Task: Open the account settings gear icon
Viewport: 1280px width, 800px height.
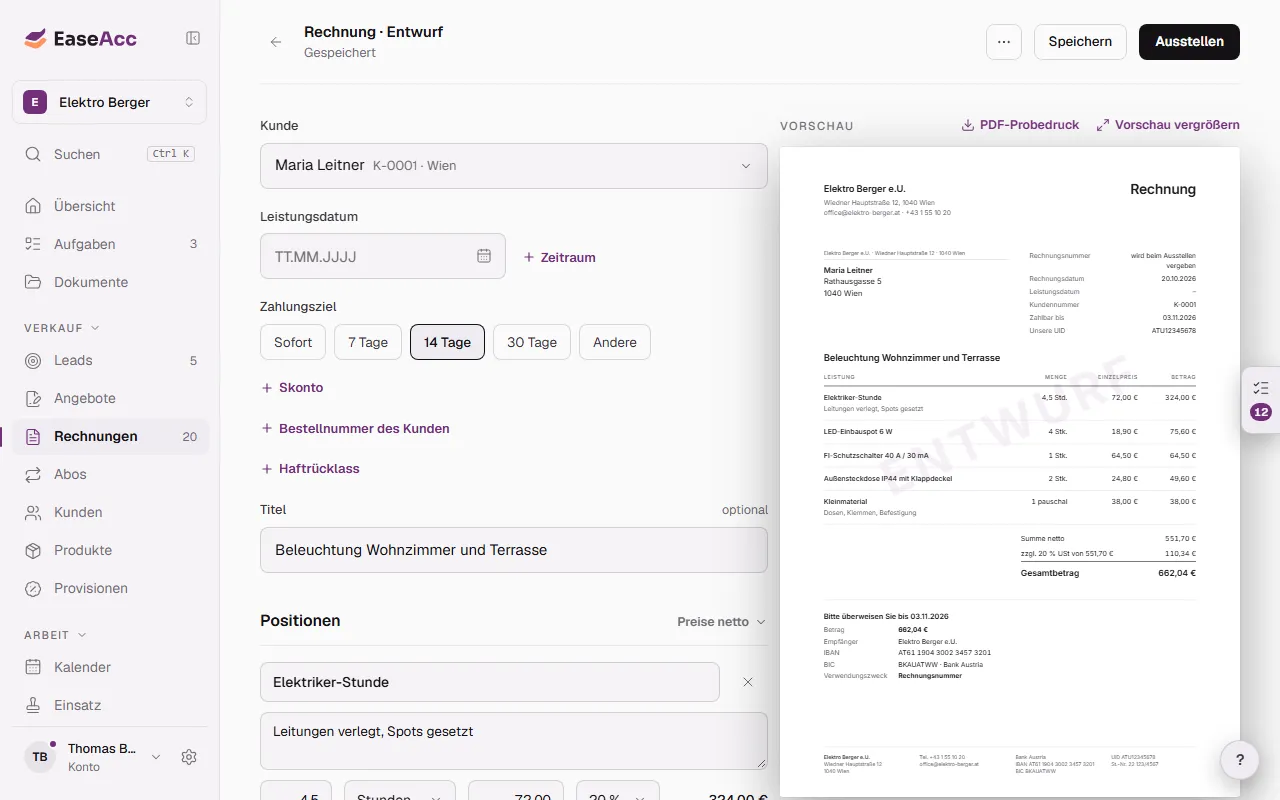Action: [189, 757]
